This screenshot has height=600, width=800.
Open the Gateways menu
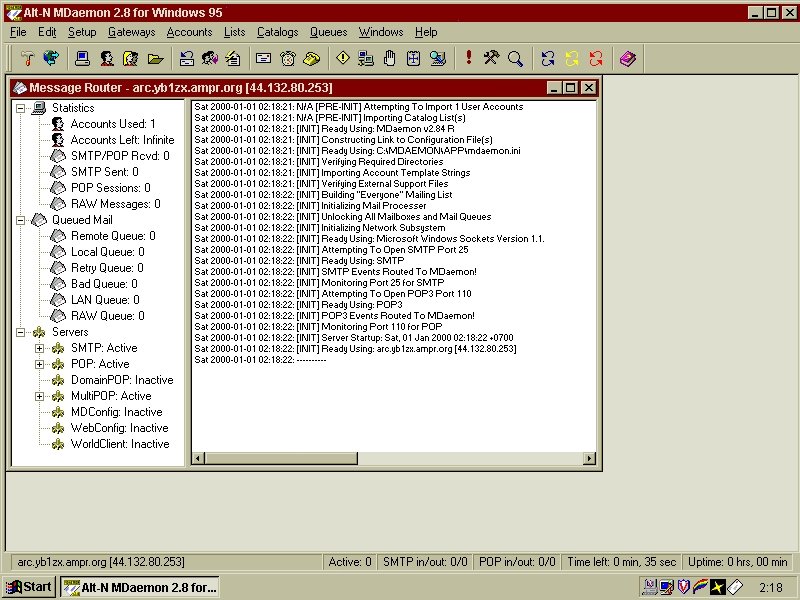132,32
